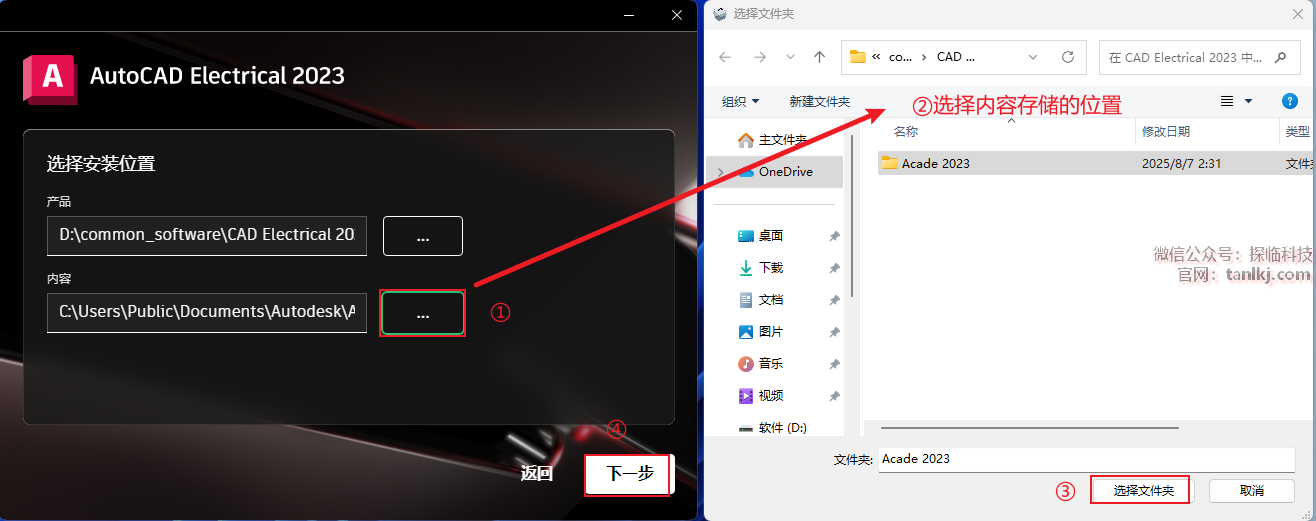Click the pin icon next to 音乐

pos(834,365)
